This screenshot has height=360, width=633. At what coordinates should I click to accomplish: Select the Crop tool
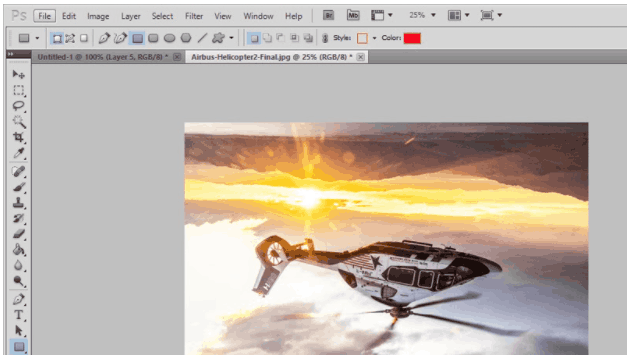19,137
